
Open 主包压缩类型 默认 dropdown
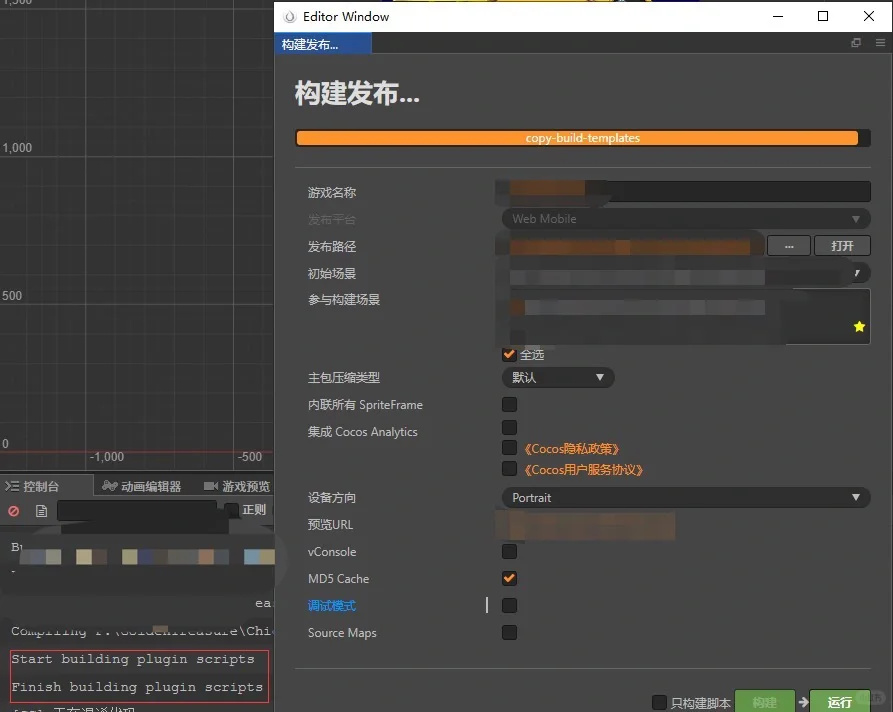tap(558, 377)
